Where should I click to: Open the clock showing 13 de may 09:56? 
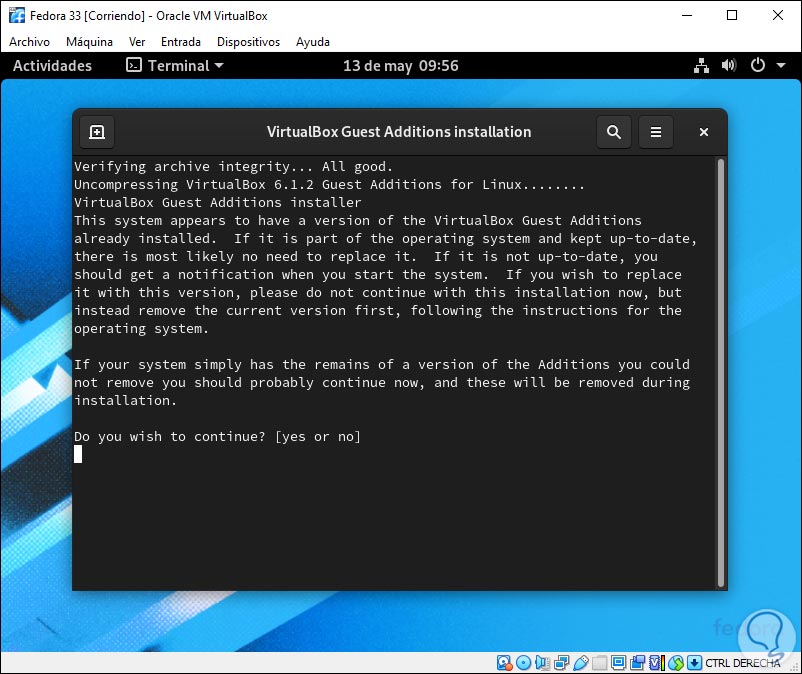pos(400,65)
